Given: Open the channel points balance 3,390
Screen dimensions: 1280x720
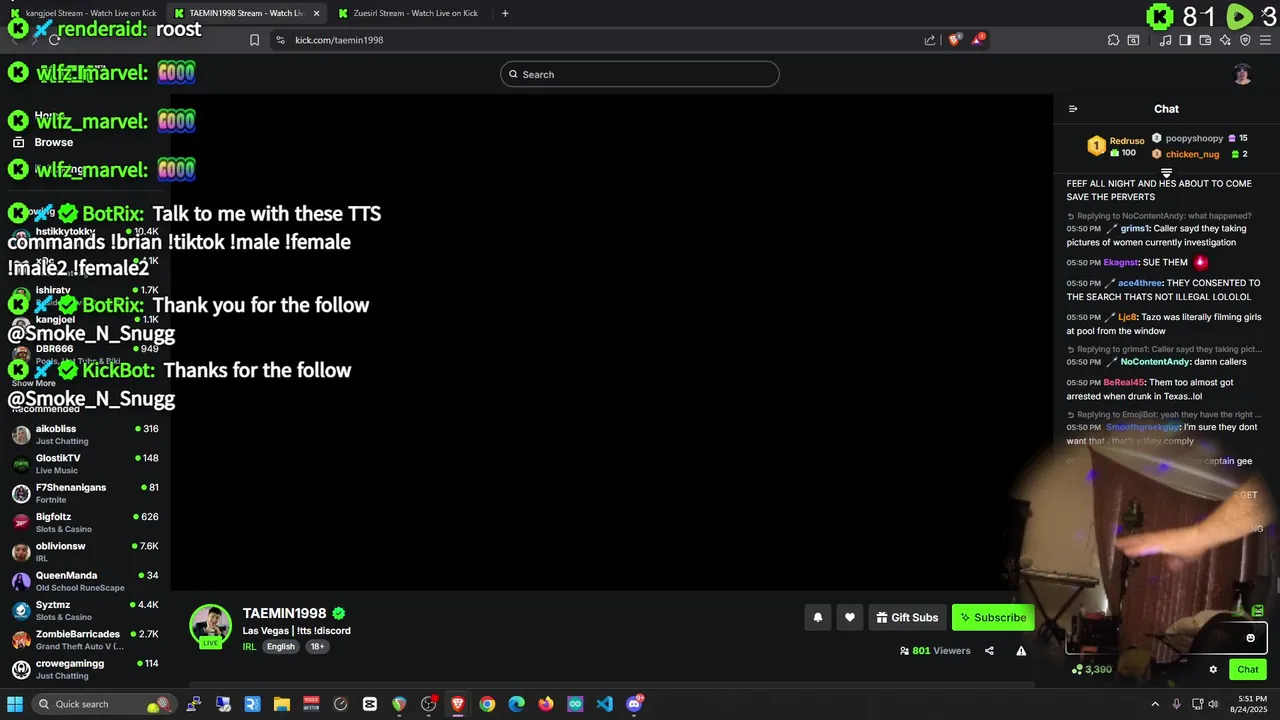Looking at the screenshot, I should [x=1091, y=670].
